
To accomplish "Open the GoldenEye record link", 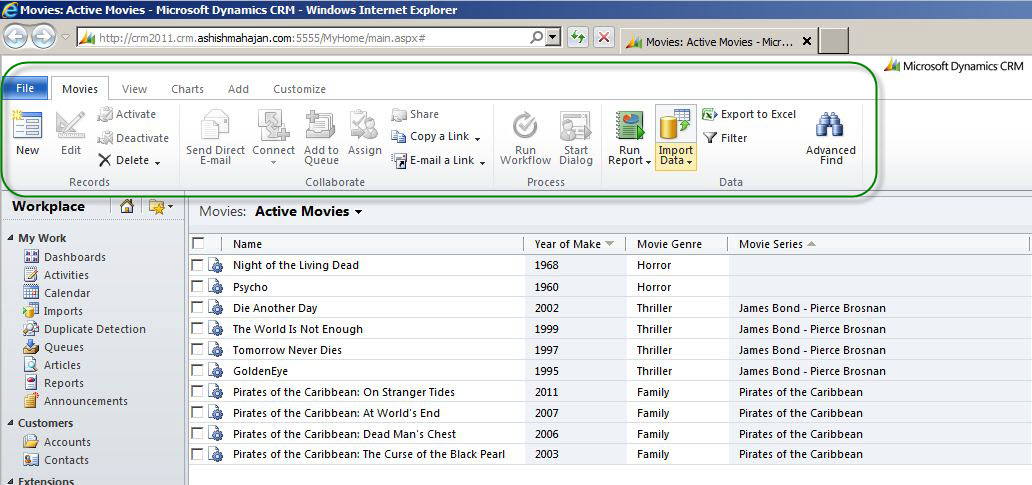I will [260, 371].
